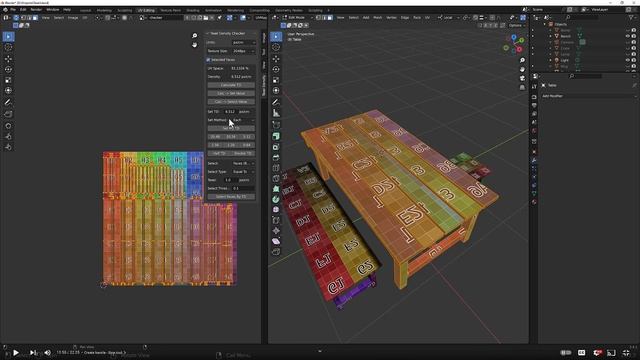Click the Double TD button
This screenshot has width=640, height=360.
[243, 153]
